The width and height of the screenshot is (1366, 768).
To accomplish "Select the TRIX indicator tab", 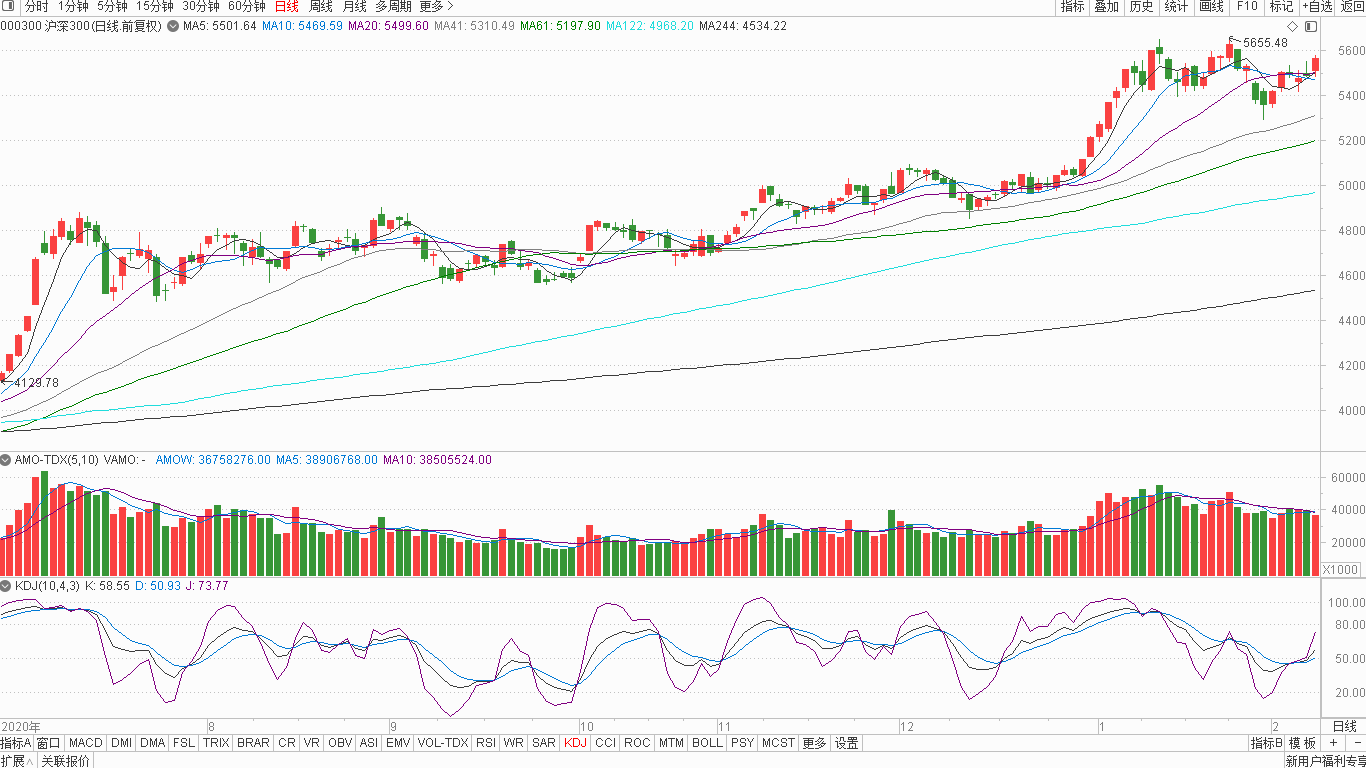I will coord(216,743).
